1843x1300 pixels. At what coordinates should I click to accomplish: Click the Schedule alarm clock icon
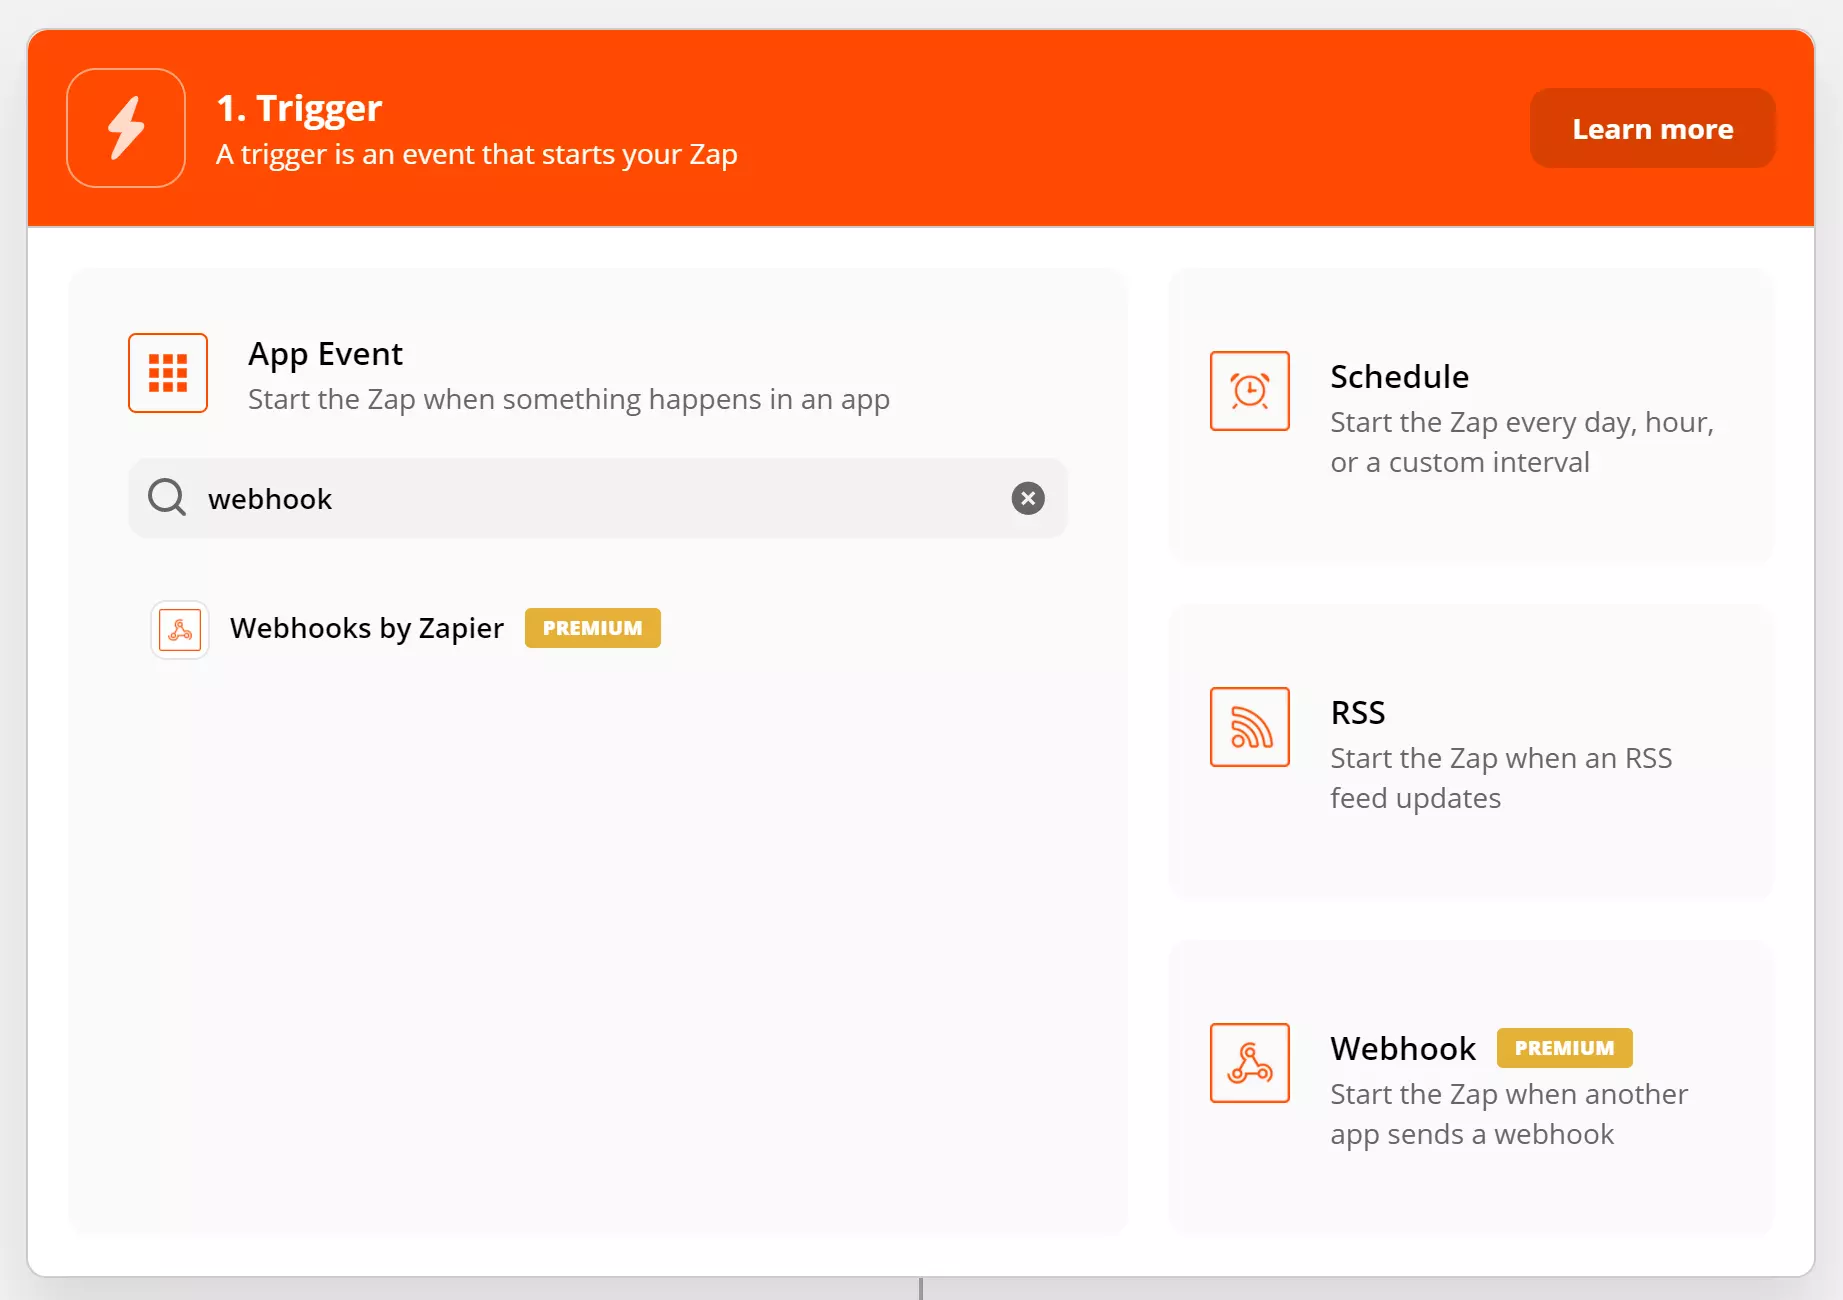[1250, 391]
